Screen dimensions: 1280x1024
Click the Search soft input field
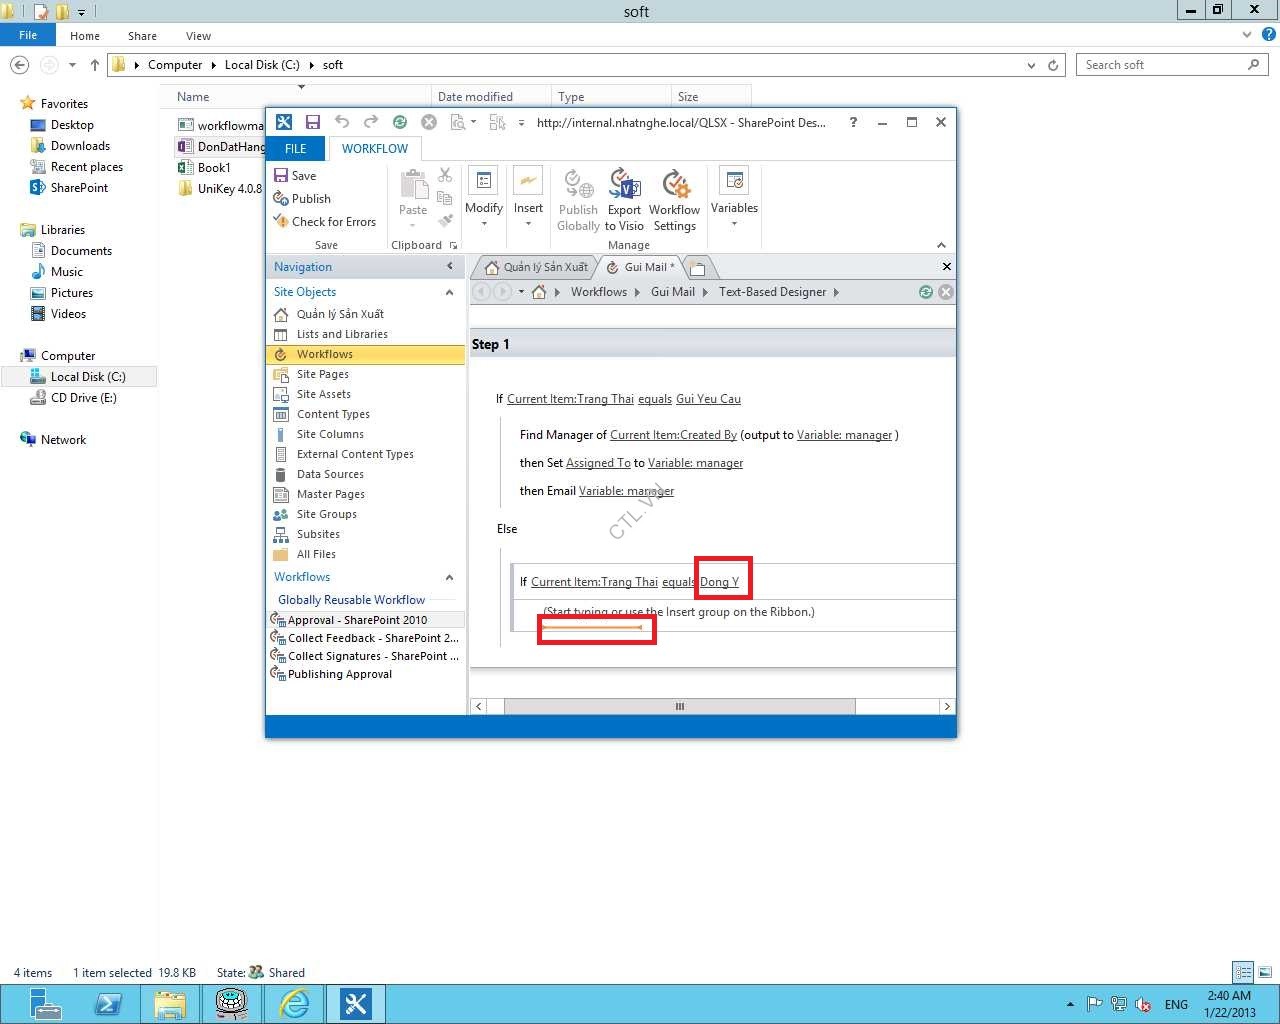click(x=1160, y=65)
